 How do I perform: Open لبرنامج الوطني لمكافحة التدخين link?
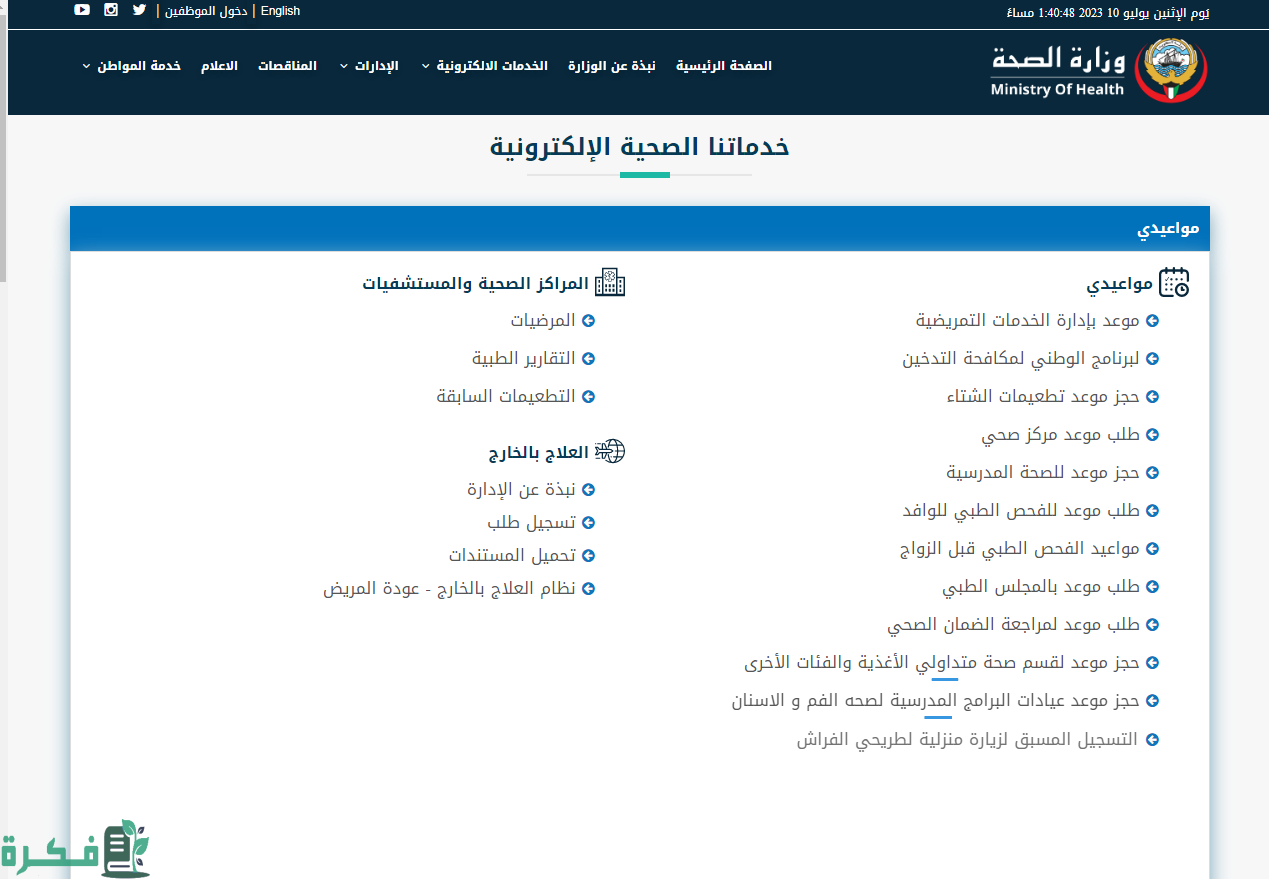1021,359
